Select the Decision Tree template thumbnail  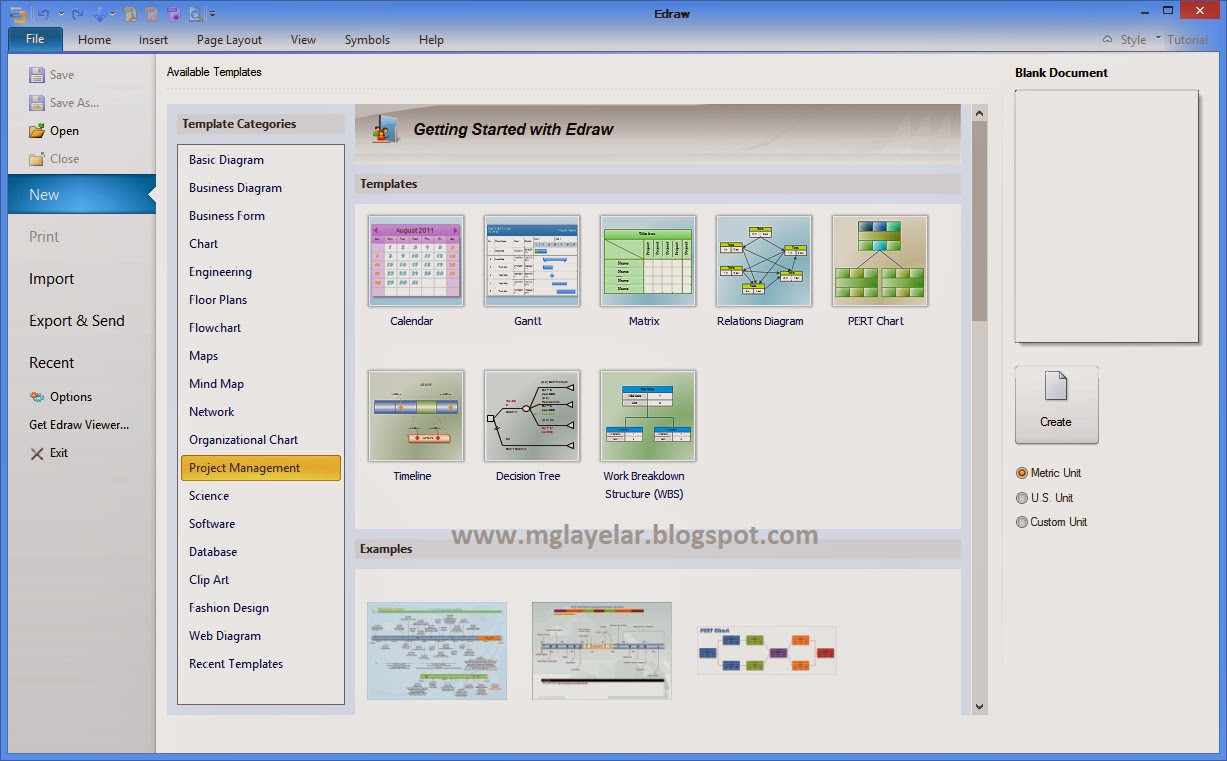click(531, 416)
